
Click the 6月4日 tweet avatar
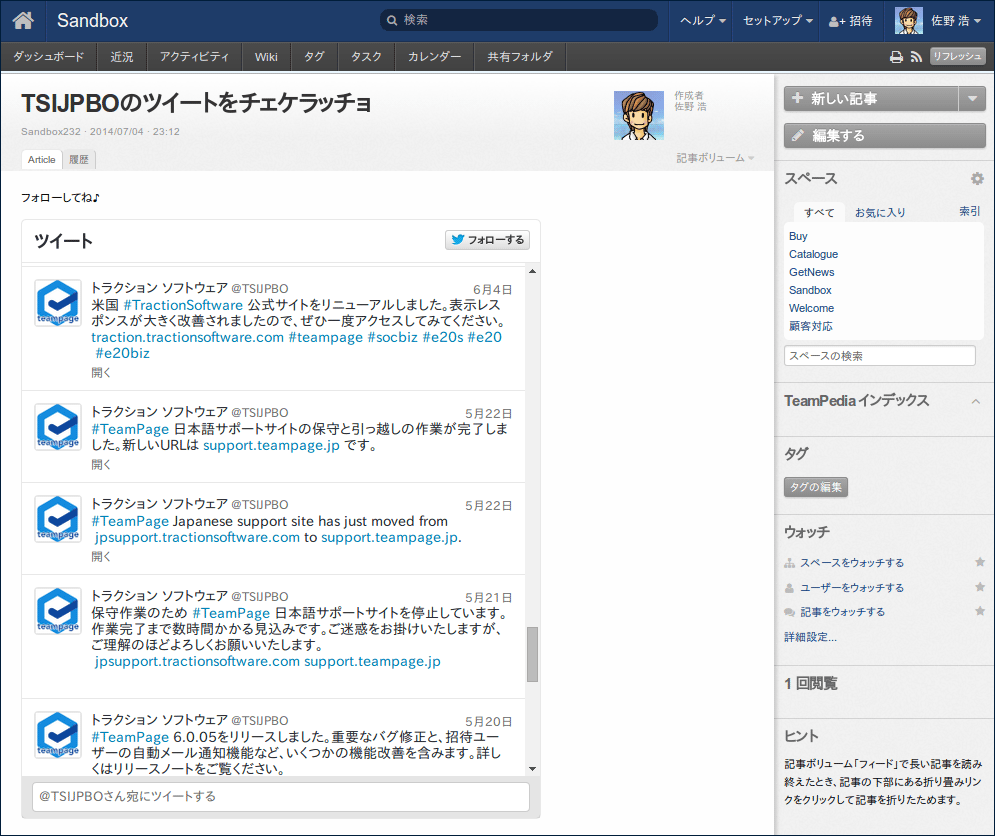[58, 303]
